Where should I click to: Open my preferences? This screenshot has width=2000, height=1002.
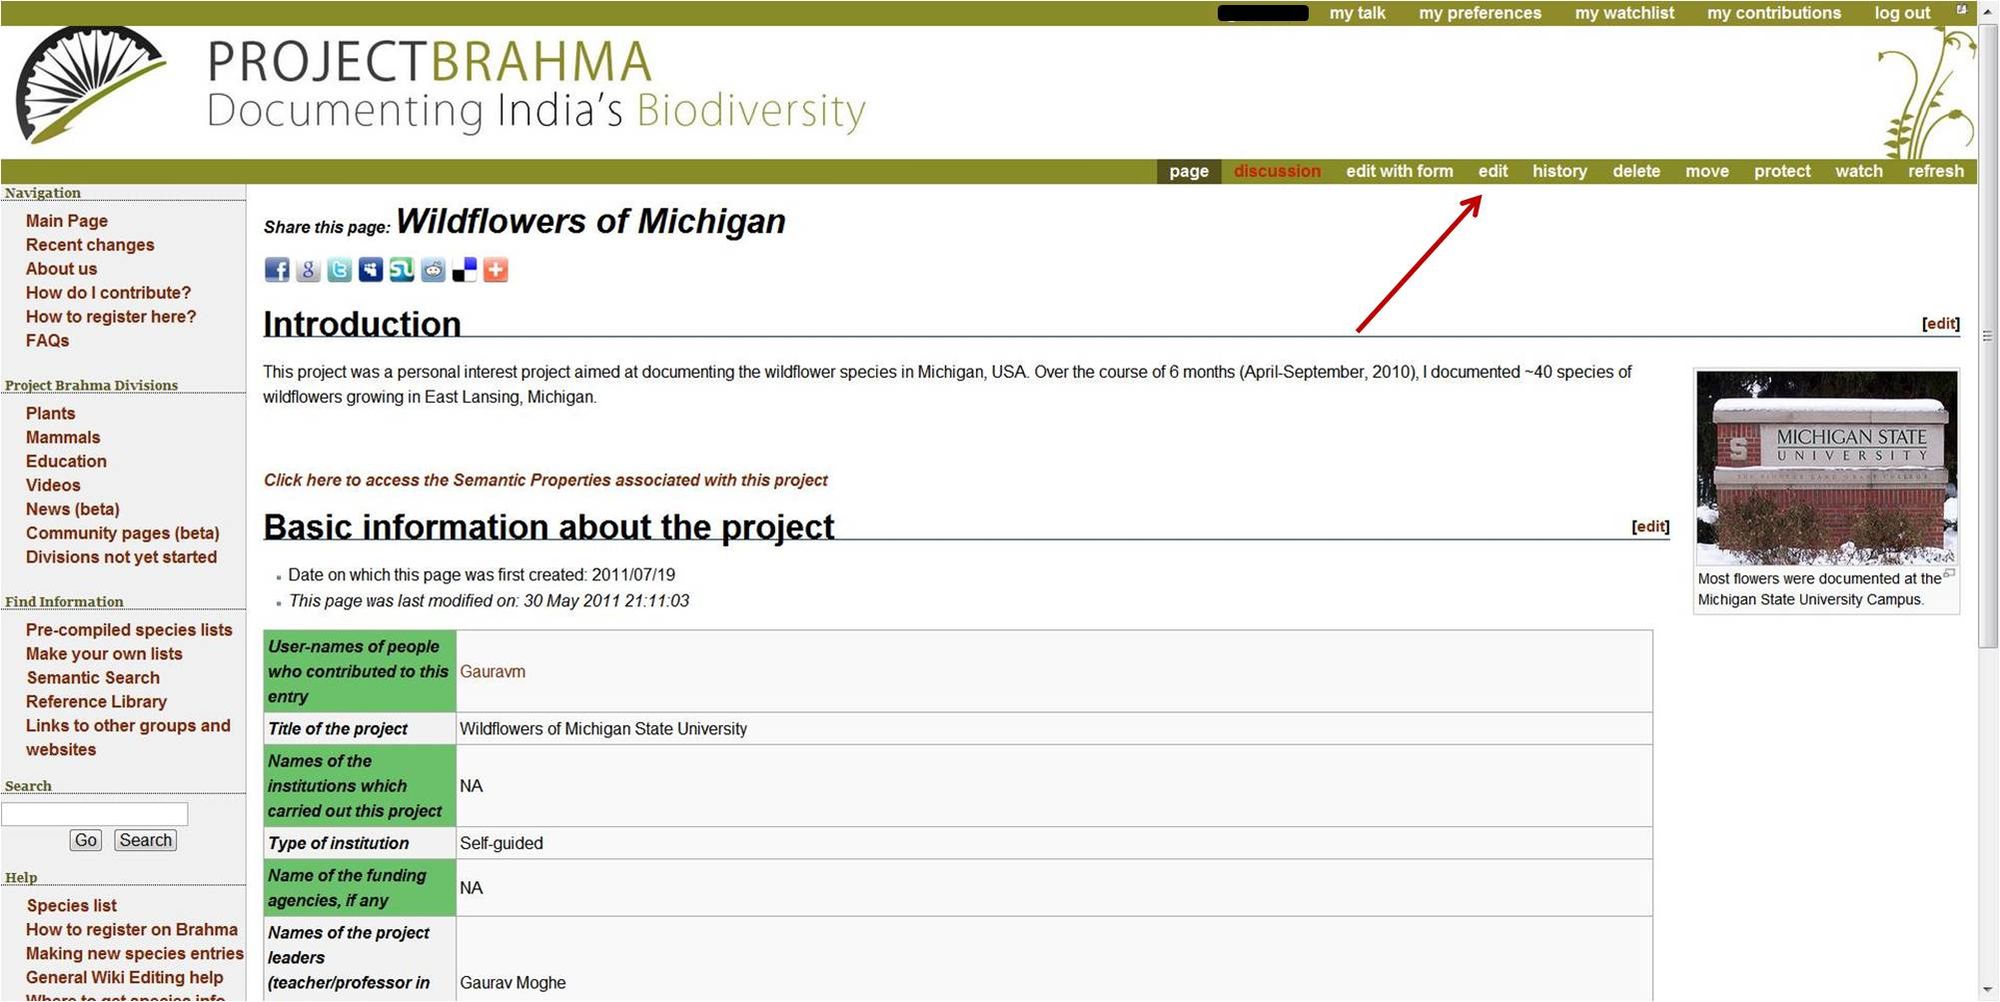(x=1480, y=13)
